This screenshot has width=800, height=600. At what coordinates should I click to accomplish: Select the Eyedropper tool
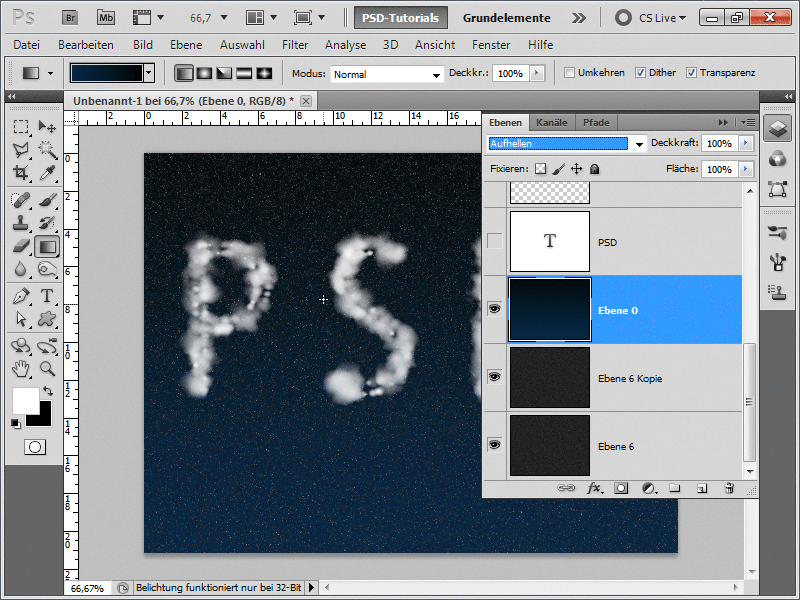pyautogui.click(x=47, y=173)
